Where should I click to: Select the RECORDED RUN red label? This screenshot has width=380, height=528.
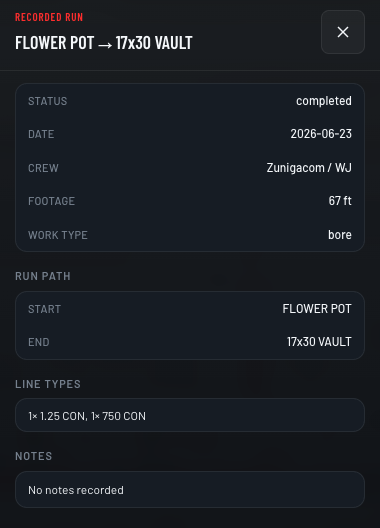coord(49,17)
